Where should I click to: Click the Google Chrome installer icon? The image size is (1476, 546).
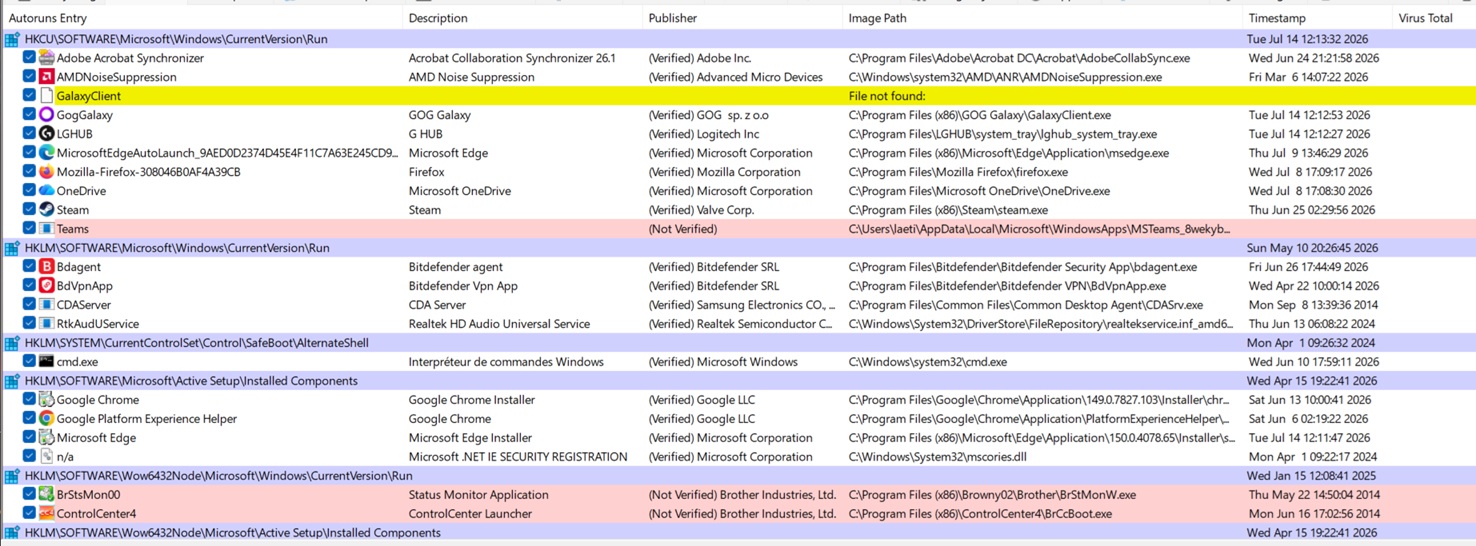(x=46, y=400)
